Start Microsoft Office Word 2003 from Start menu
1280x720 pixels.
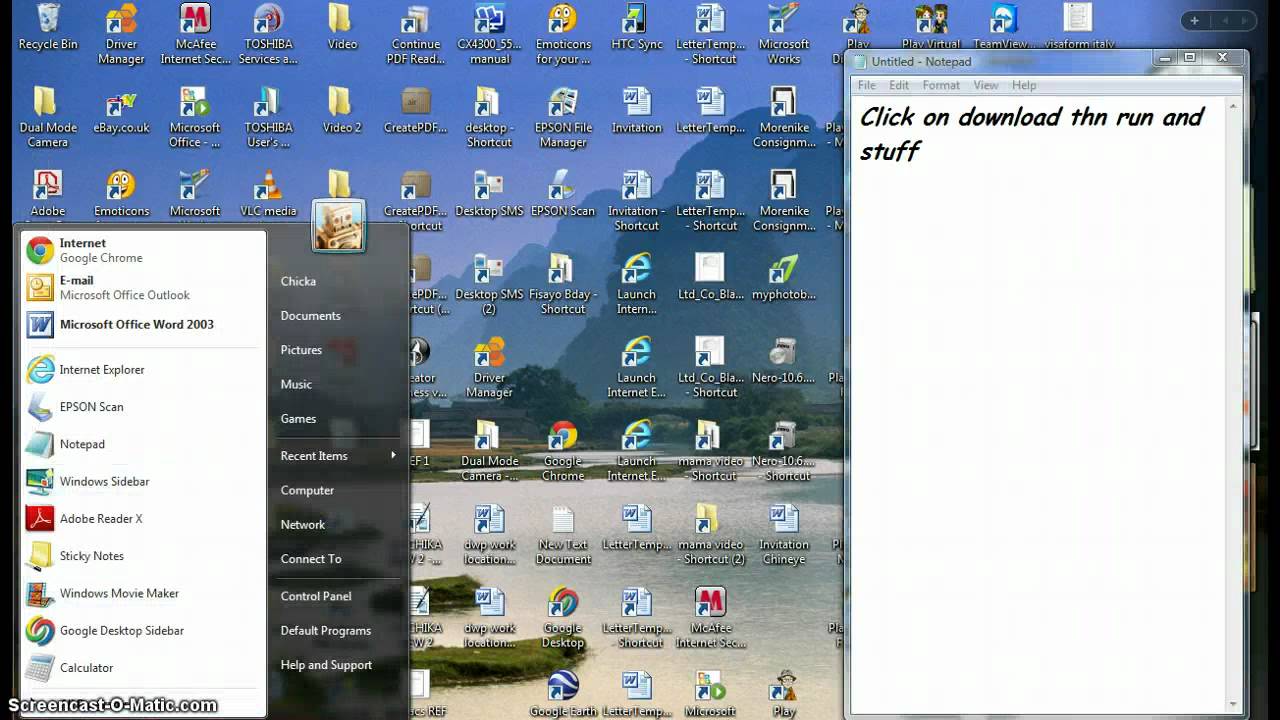coord(143,324)
